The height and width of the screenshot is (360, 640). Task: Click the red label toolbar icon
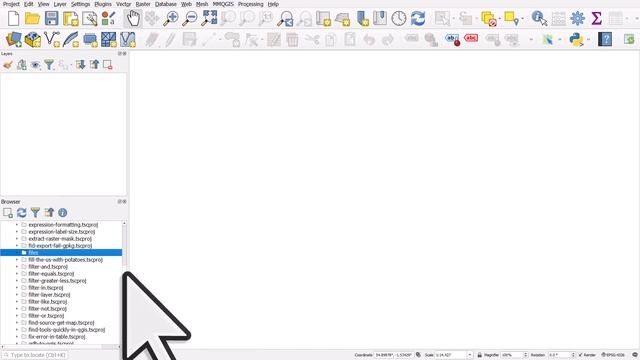471,38
